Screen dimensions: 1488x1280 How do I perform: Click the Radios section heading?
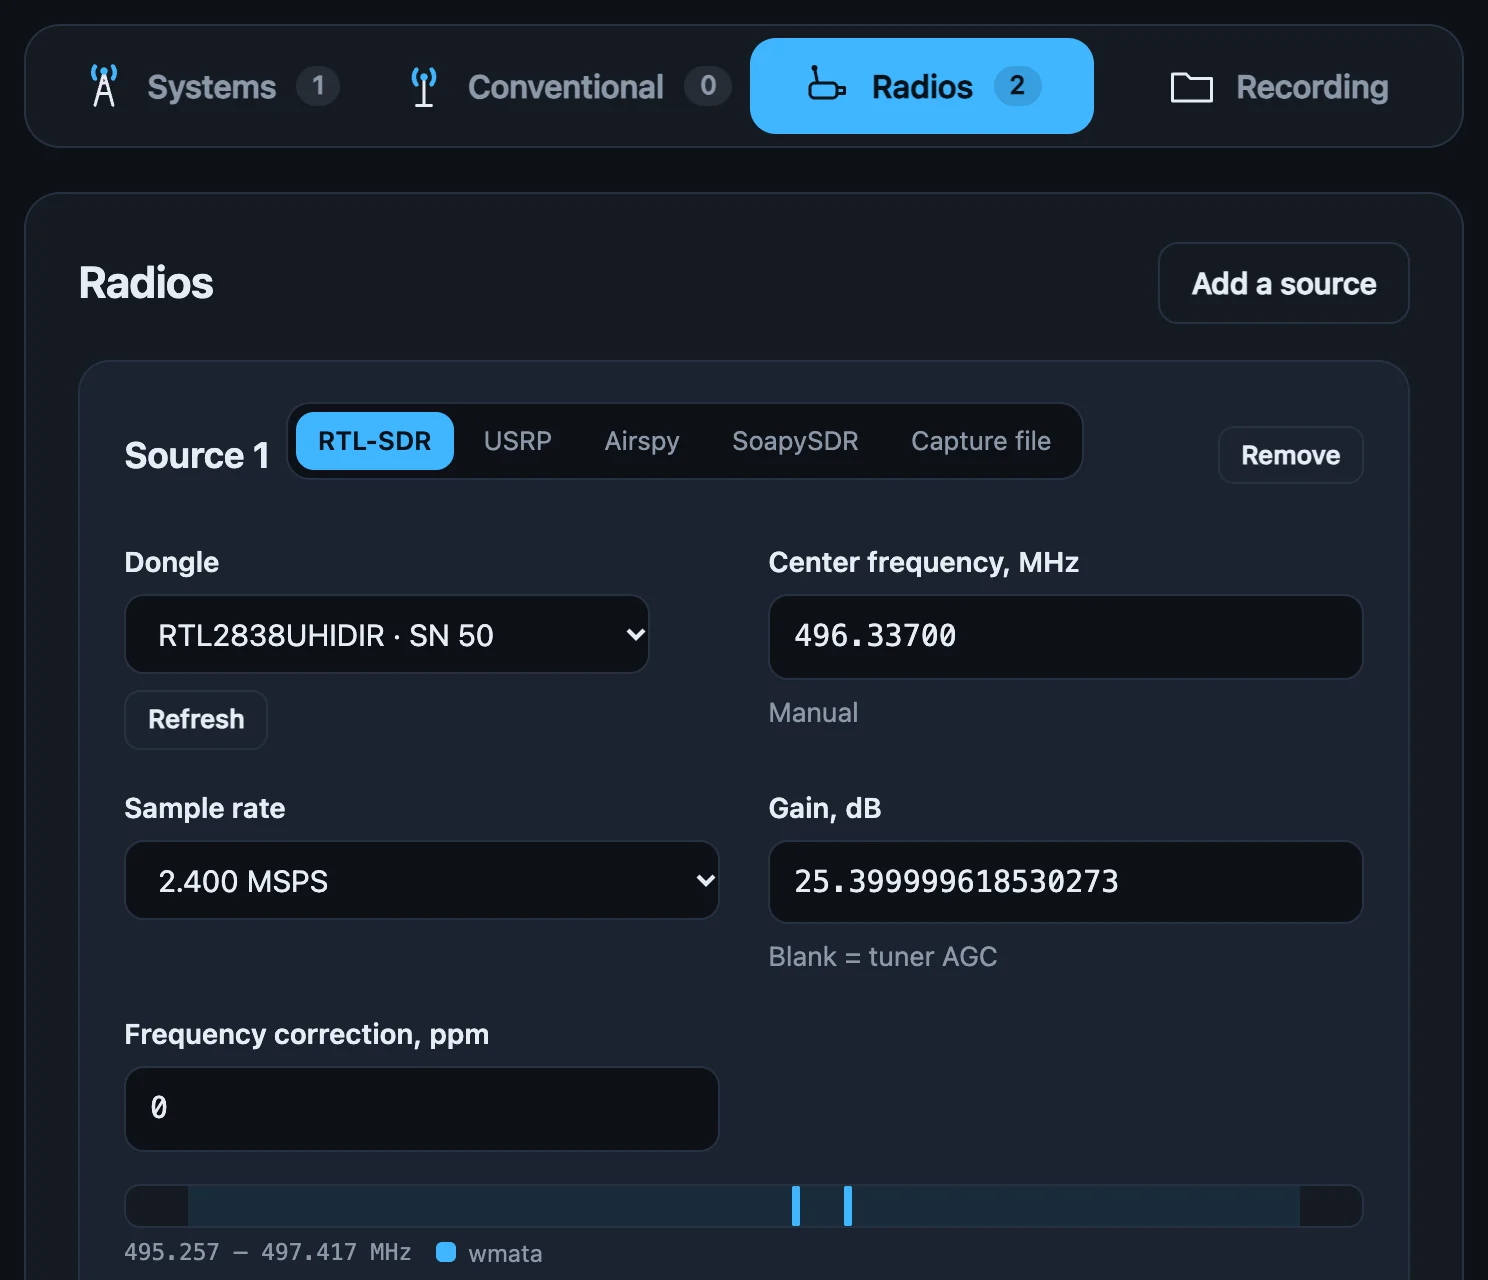point(146,283)
